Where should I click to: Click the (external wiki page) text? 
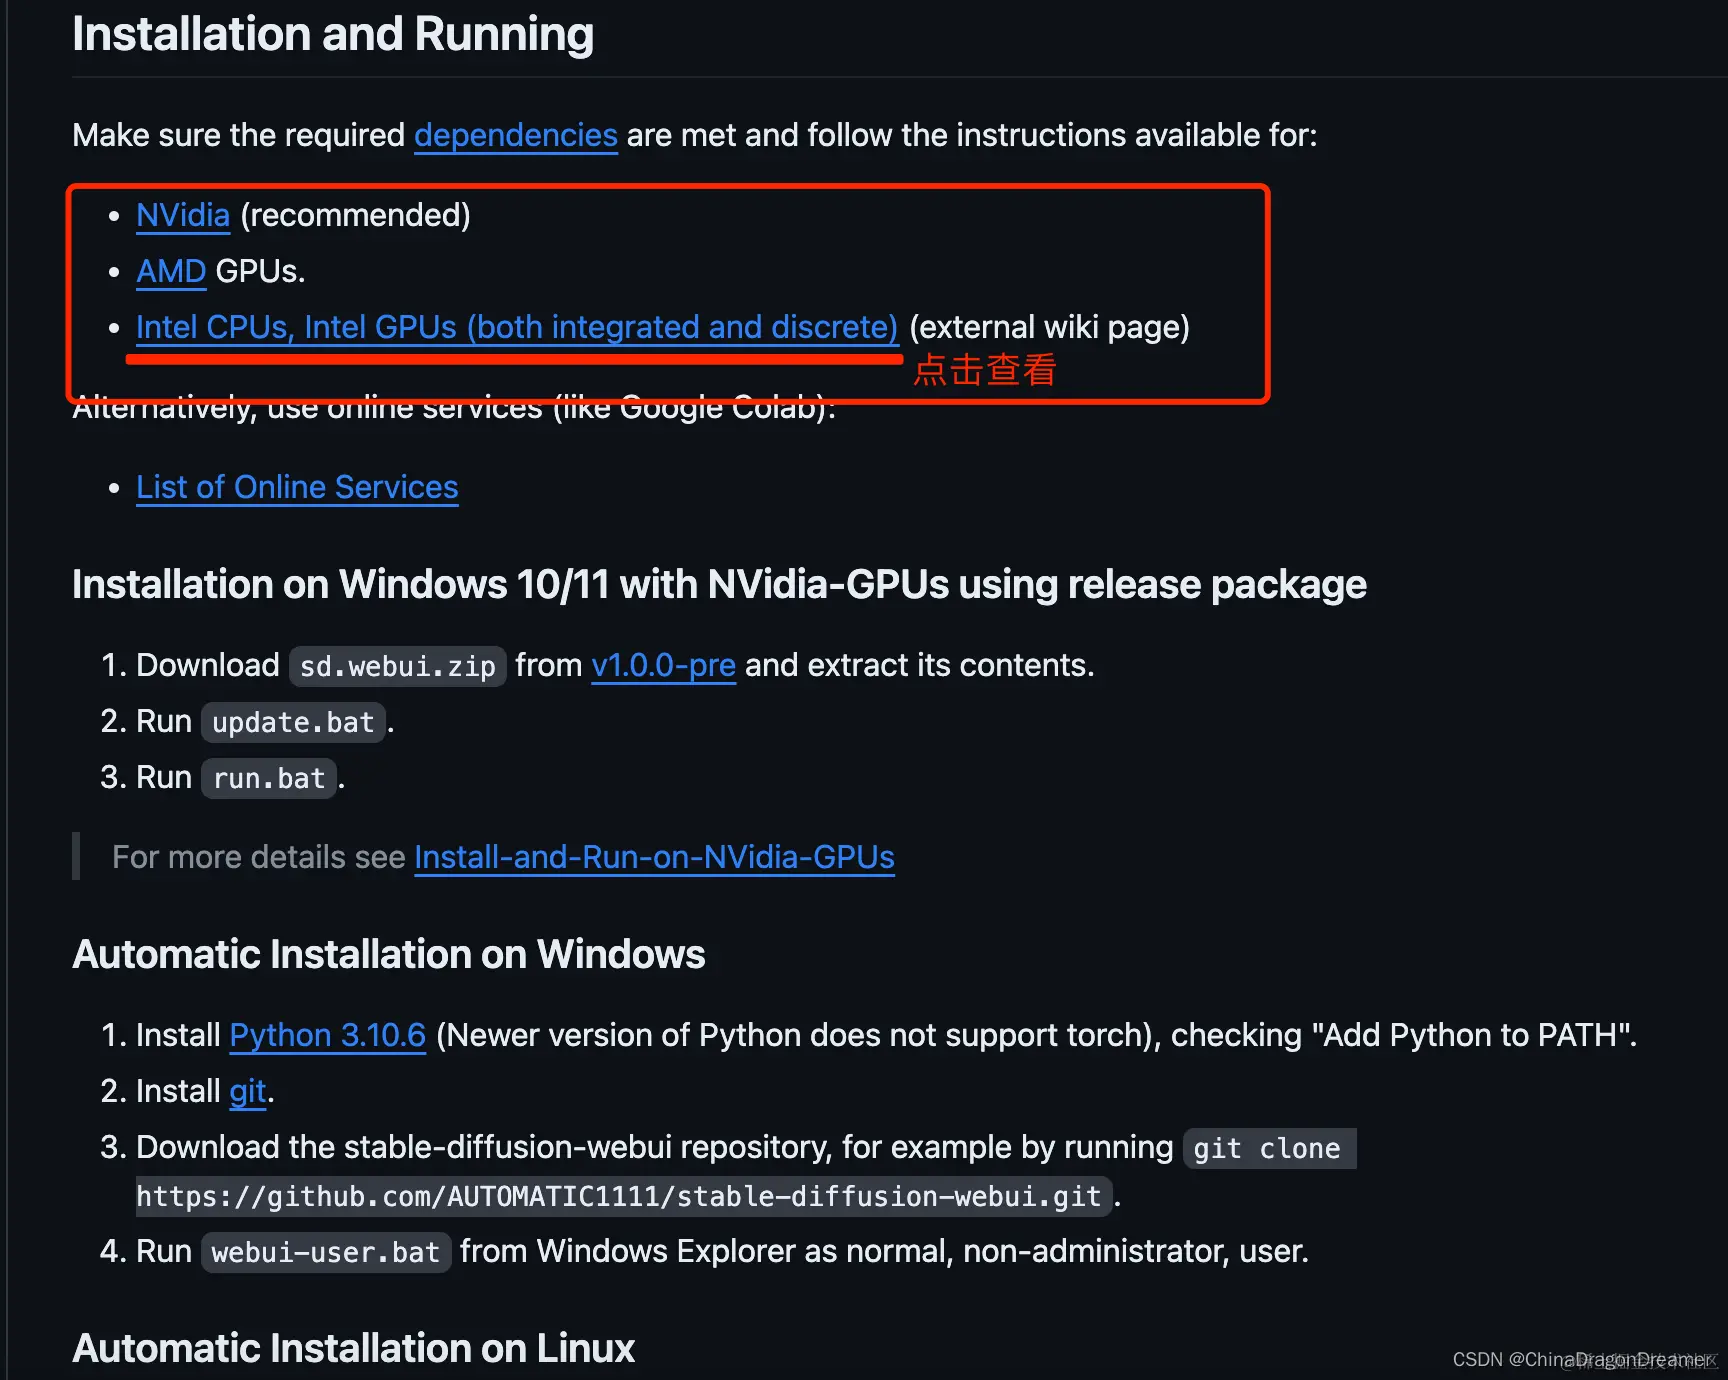point(1049,327)
